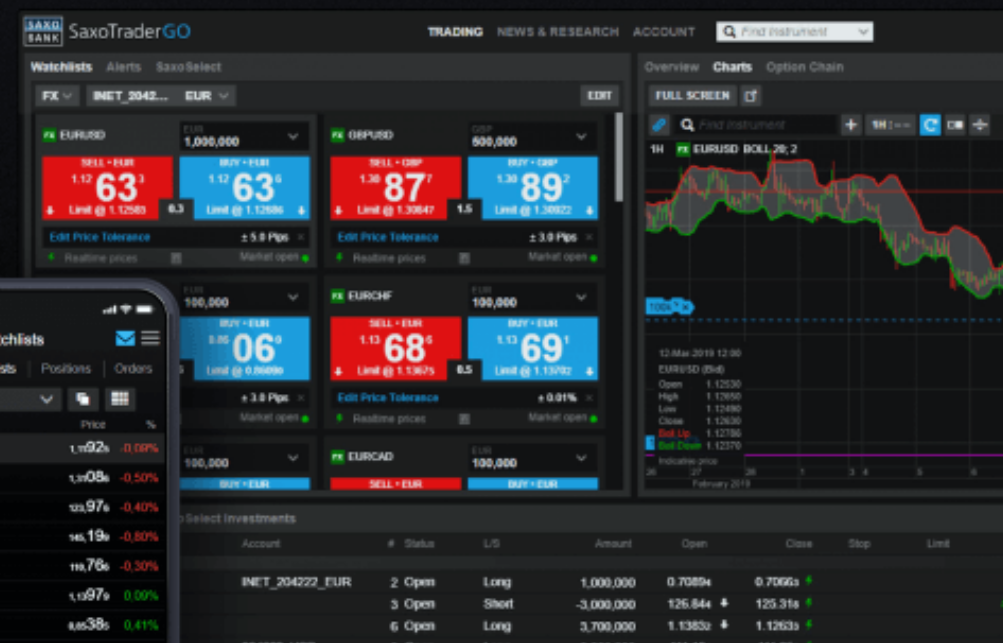This screenshot has width=1003, height=643.
Task: Click the GBPUSD buy-side down arrow icon
Action: tap(589, 210)
